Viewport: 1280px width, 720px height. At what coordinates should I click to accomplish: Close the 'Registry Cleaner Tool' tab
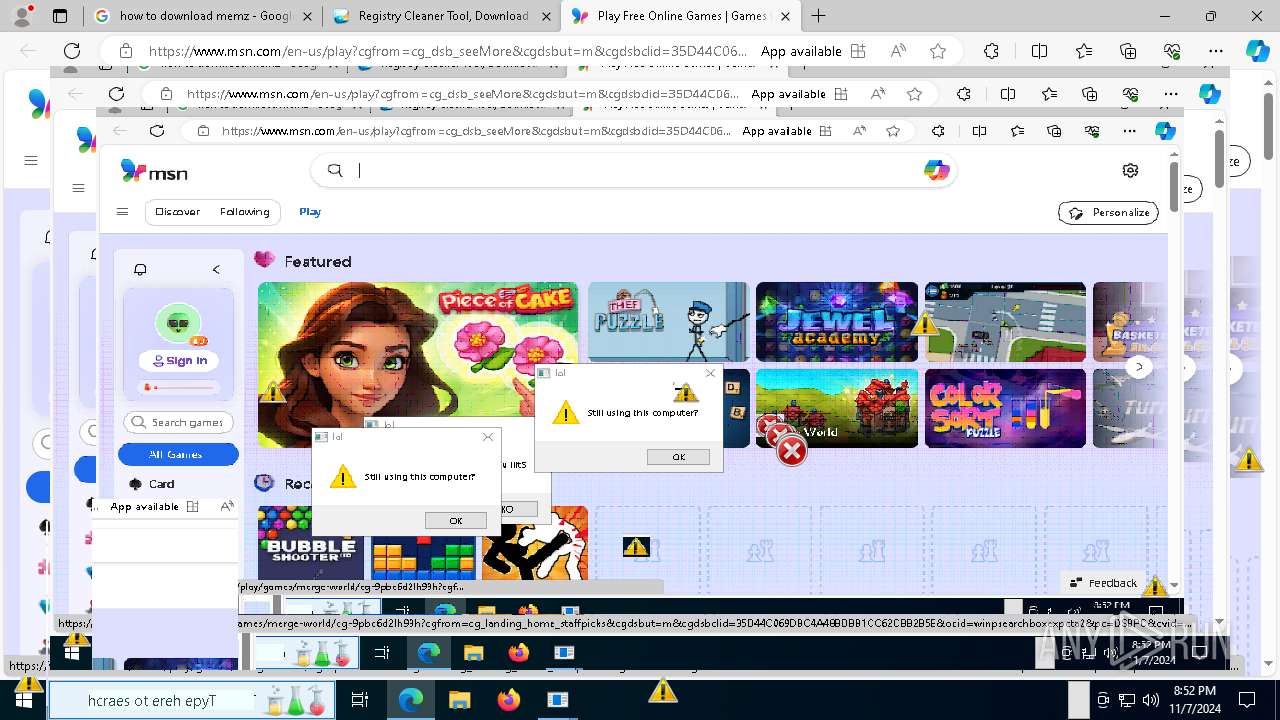(x=545, y=16)
